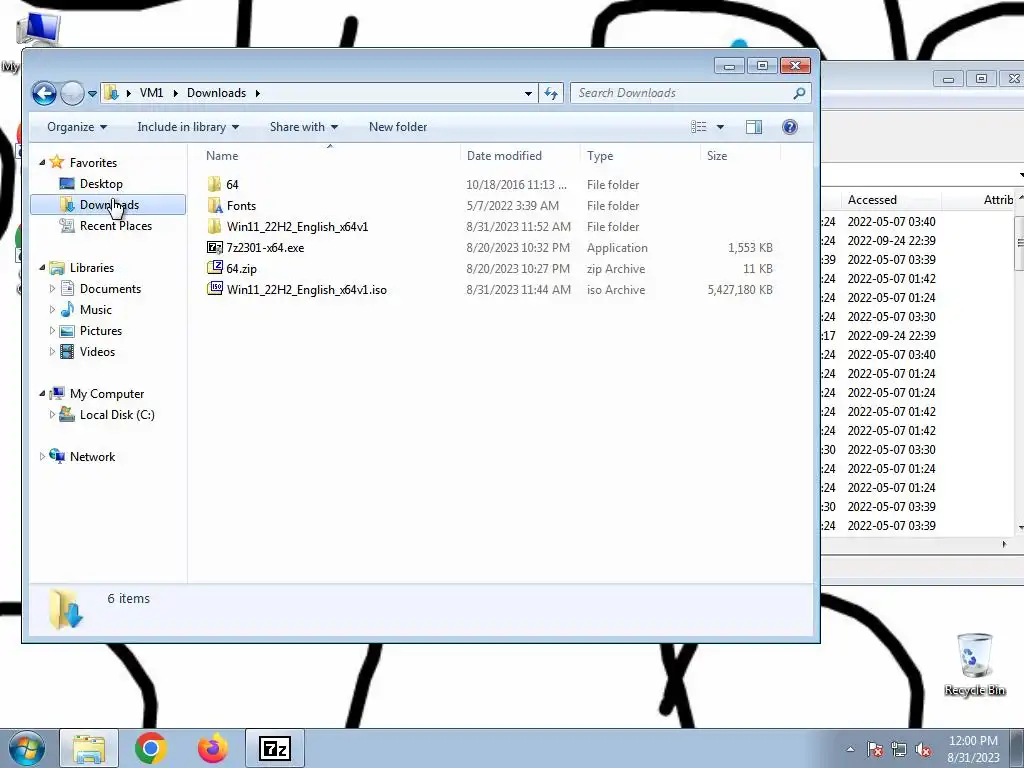This screenshot has width=1024, height=768.
Task: Click the muted volume tray icon
Action: [x=923, y=749]
